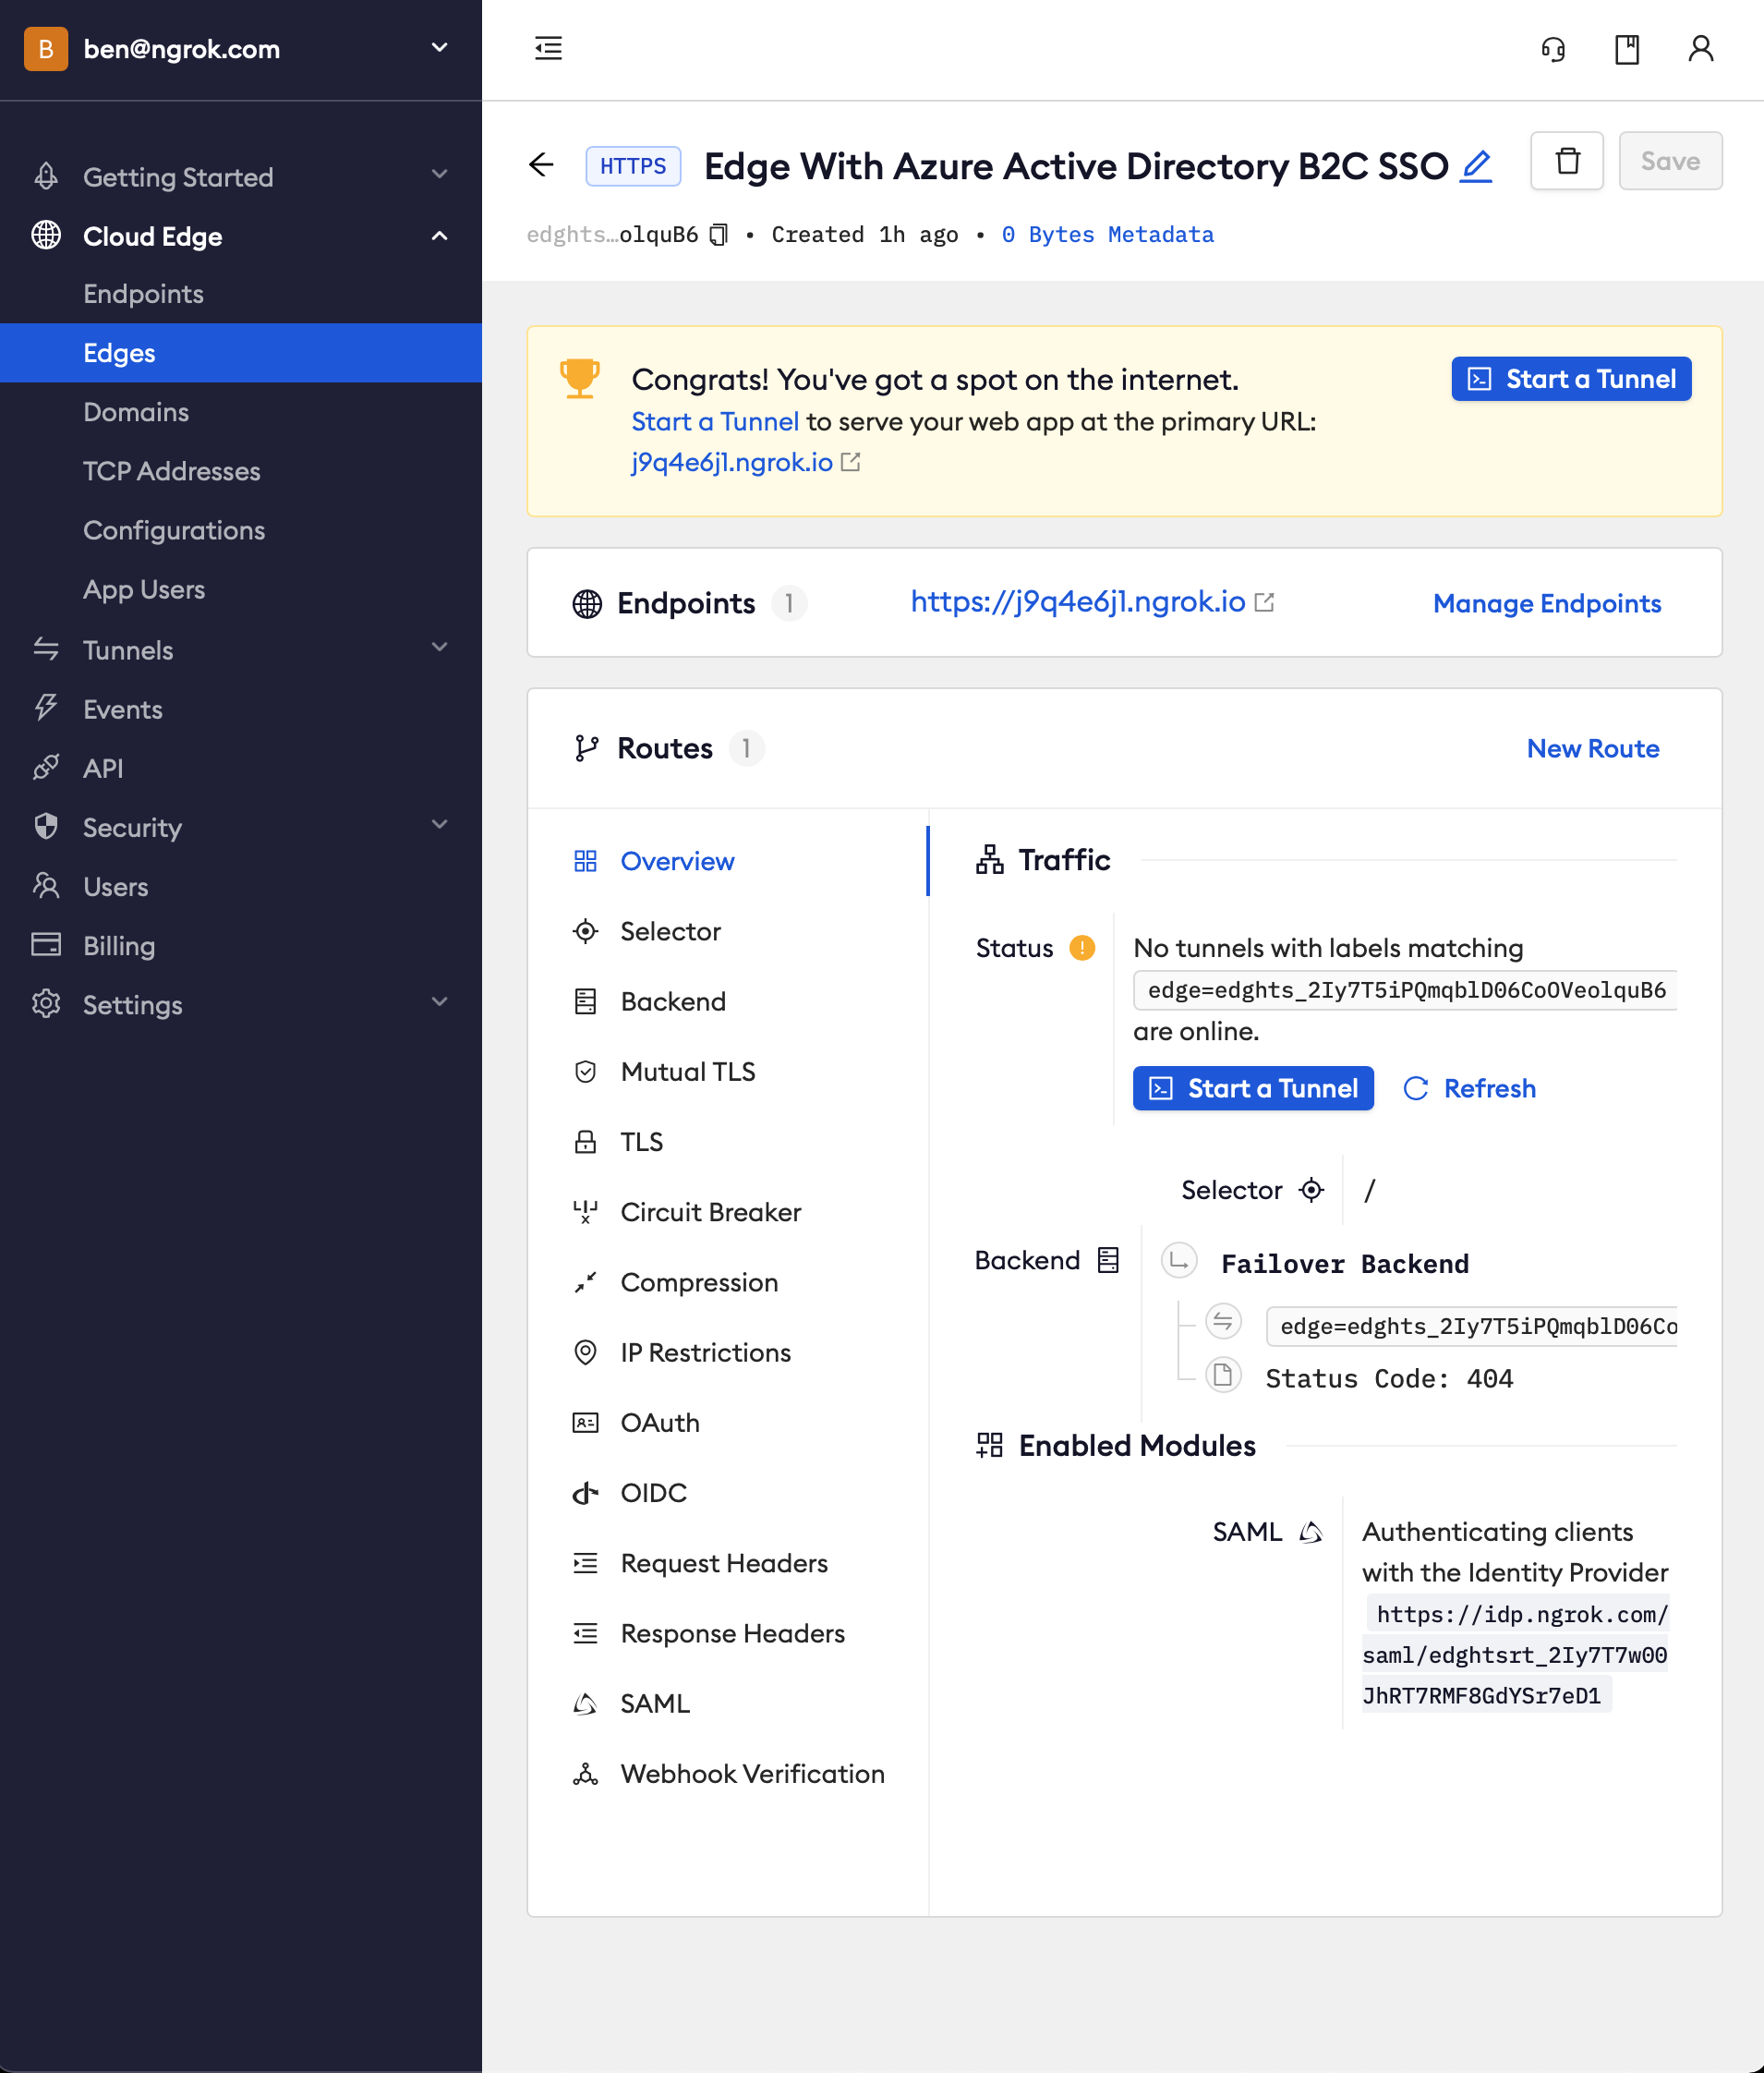The width and height of the screenshot is (1764, 2073).
Task: Expand the ben@ngrok.com account dropdown
Action: (x=439, y=48)
